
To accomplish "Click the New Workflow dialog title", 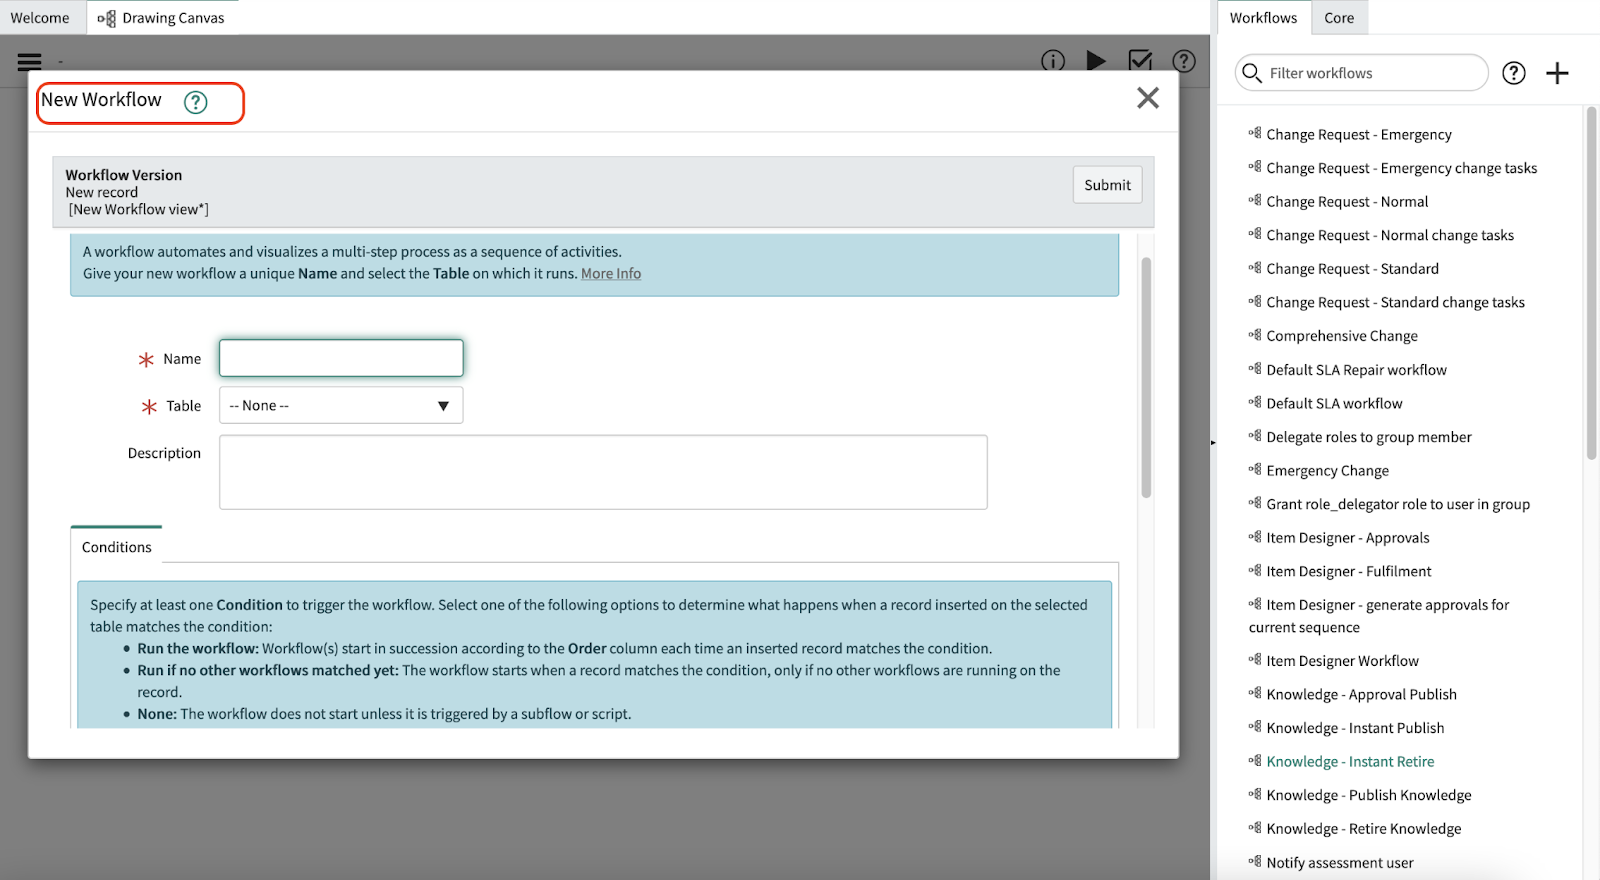I will (101, 100).
